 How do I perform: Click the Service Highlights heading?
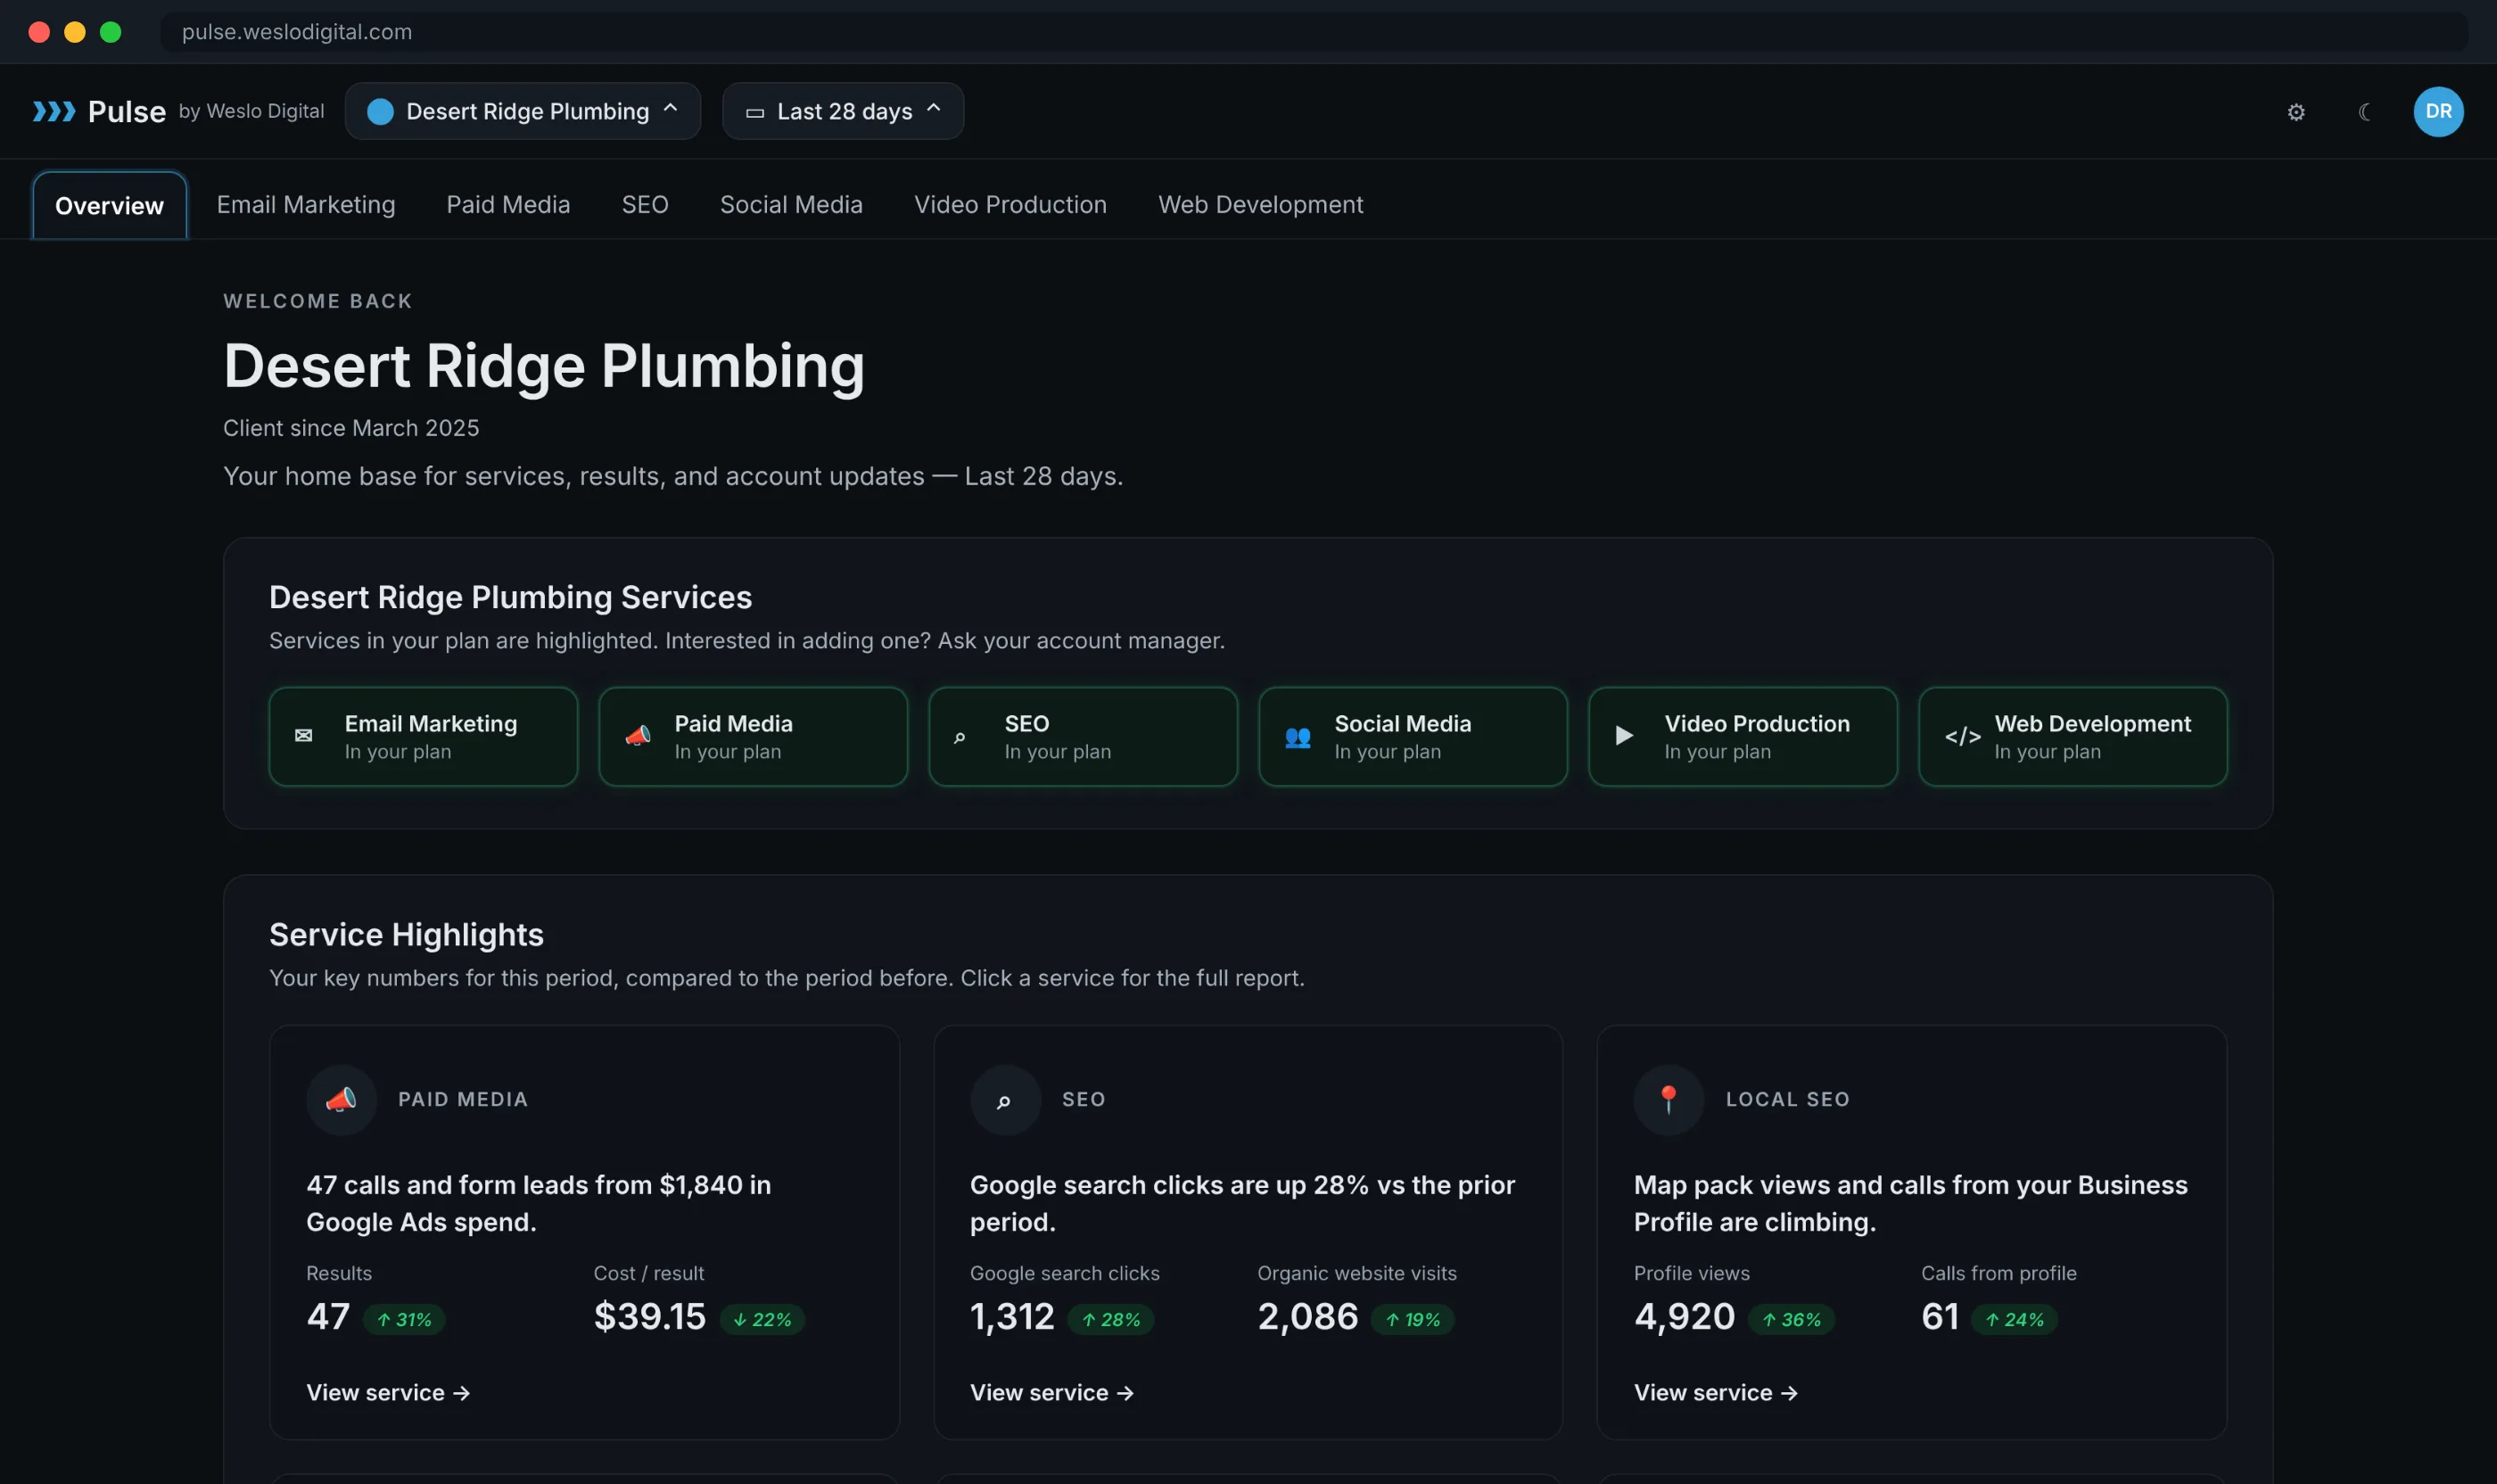point(406,934)
